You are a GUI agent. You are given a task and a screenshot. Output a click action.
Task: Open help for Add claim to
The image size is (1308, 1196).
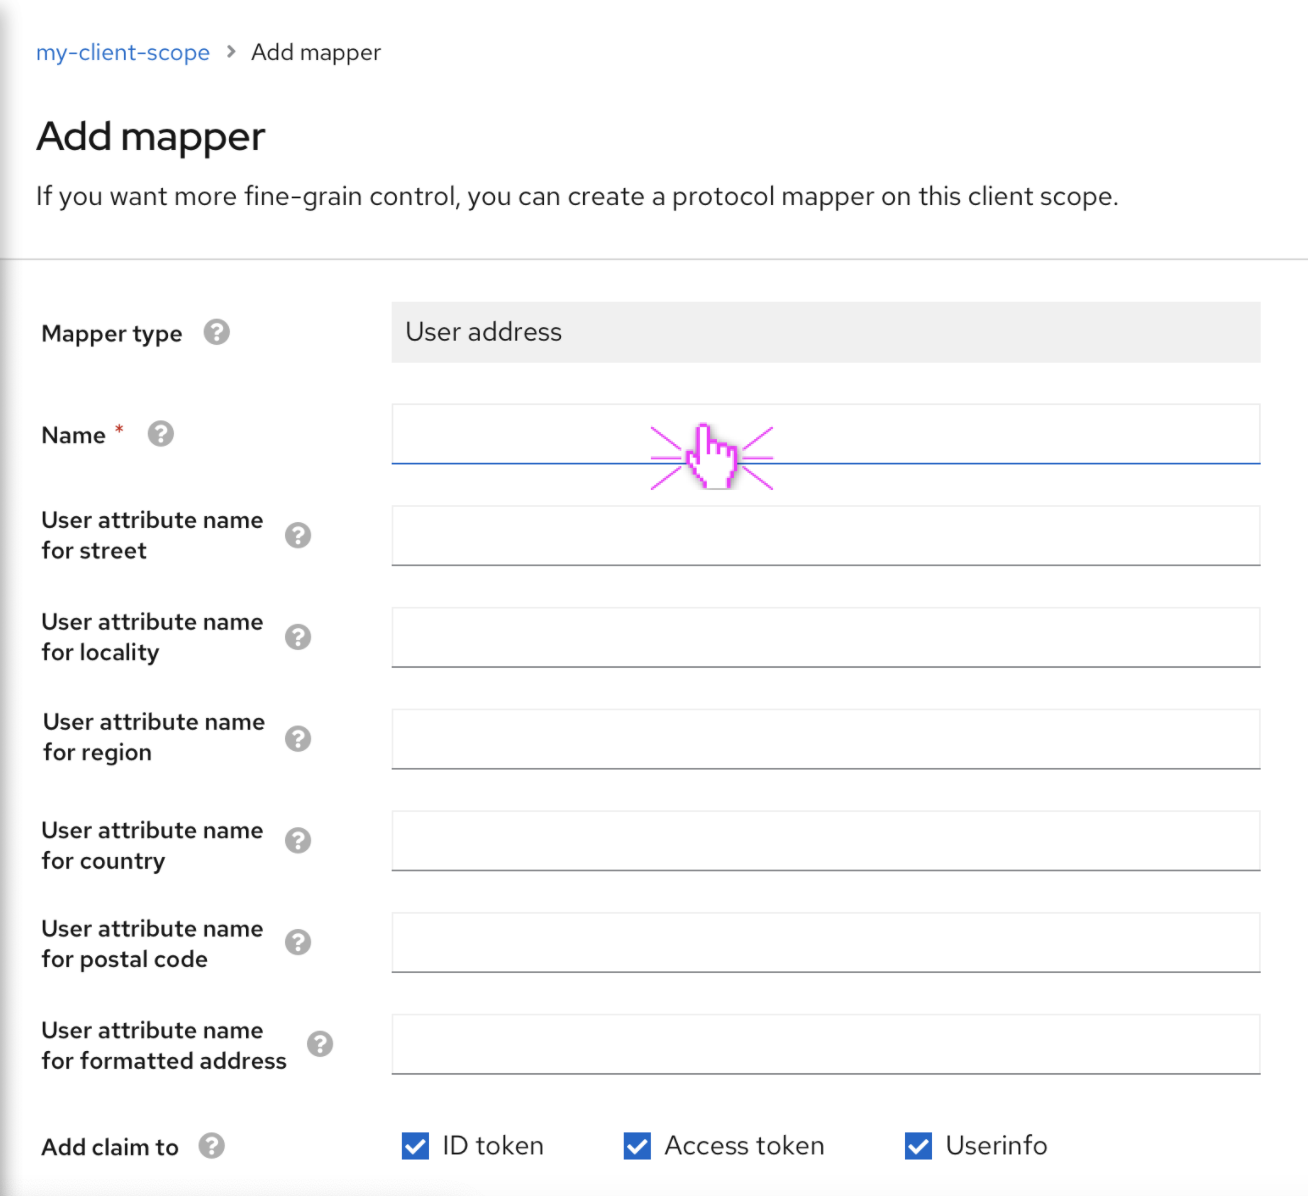tap(211, 1146)
